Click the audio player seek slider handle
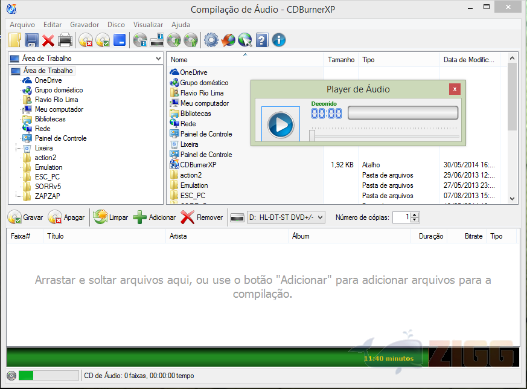This screenshot has width=527, height=389. [312, 135]
